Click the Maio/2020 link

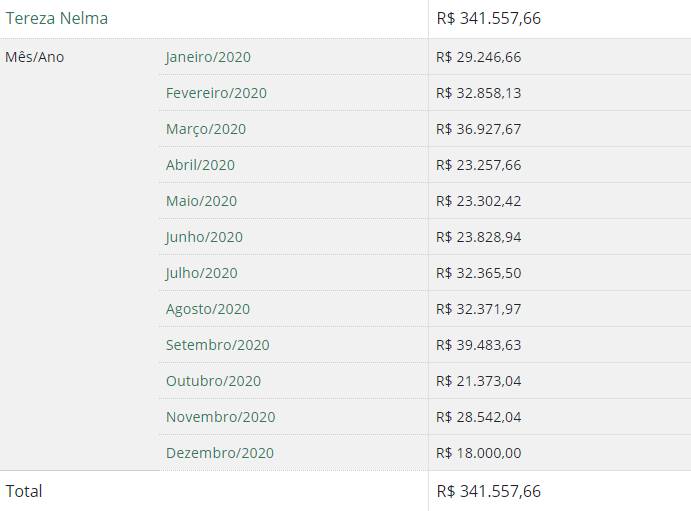tap(201, 201)
